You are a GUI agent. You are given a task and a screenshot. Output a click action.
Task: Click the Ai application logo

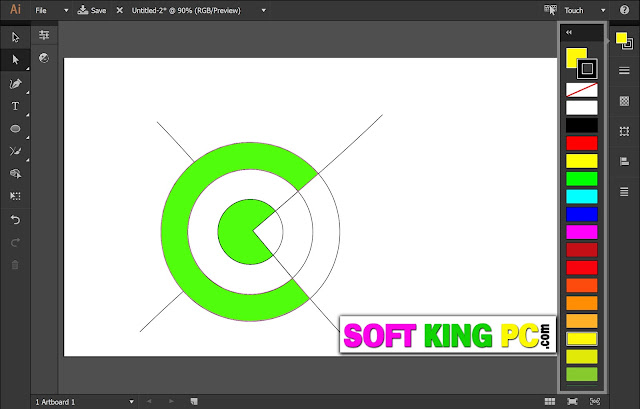[x=15, y=10]
